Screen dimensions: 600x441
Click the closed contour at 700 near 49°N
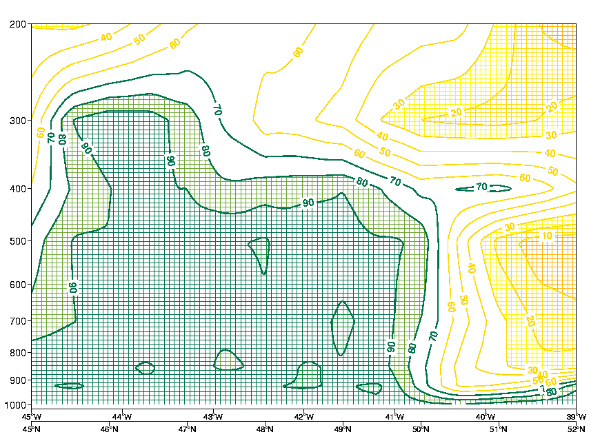[342, 327]
